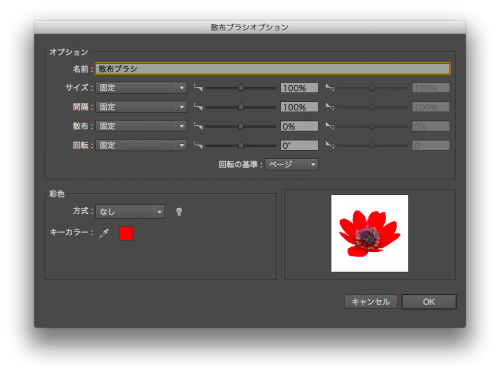Click the disabled 回転 maximum 0° field
Screen dimensions: 500x375
pos(431,146)
